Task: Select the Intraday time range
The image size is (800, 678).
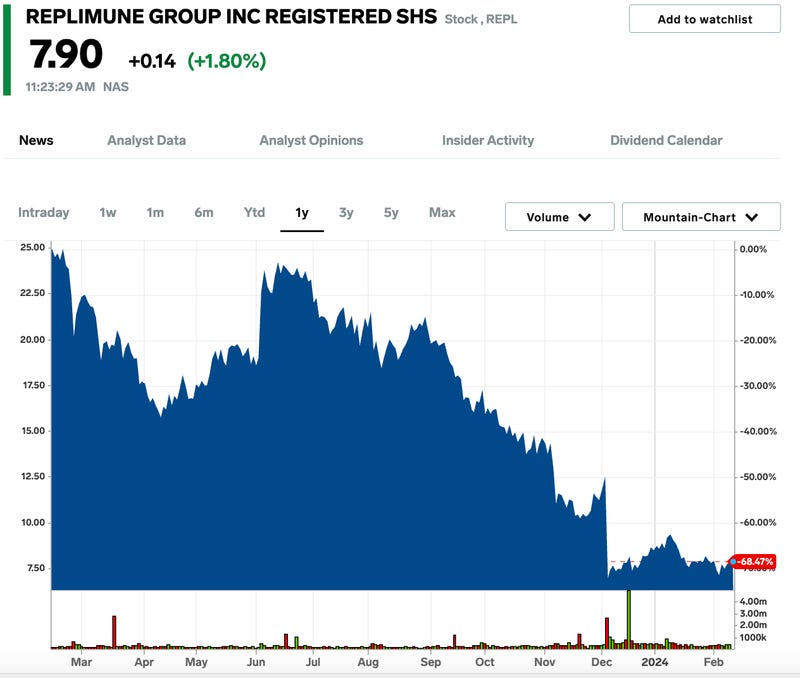Action: pos(44,212)
